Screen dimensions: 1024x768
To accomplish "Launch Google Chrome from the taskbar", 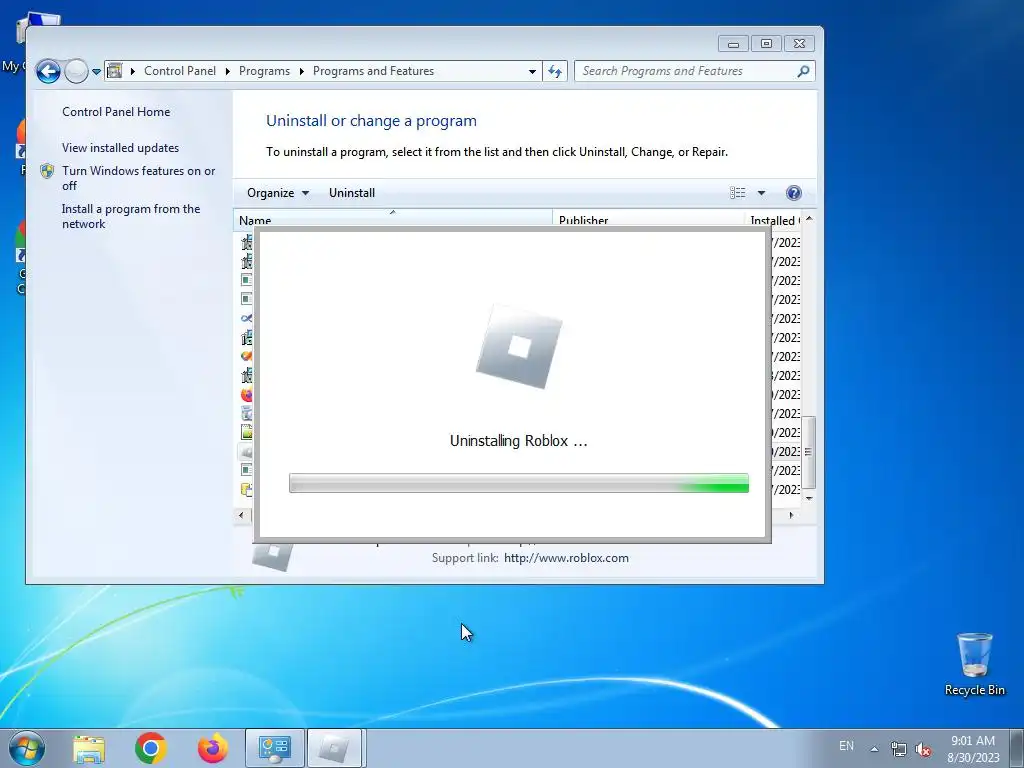I will (x=151, y=748).
